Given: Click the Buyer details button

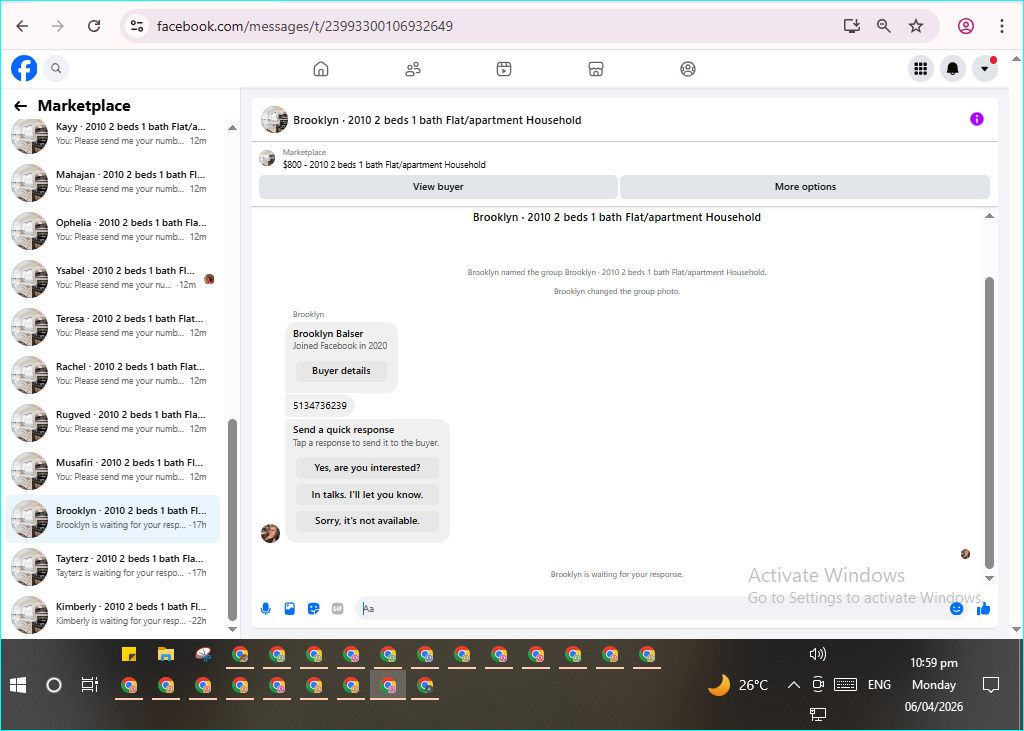Looking at the screenshot, I should pyautogui.click(x=341, y=371).
